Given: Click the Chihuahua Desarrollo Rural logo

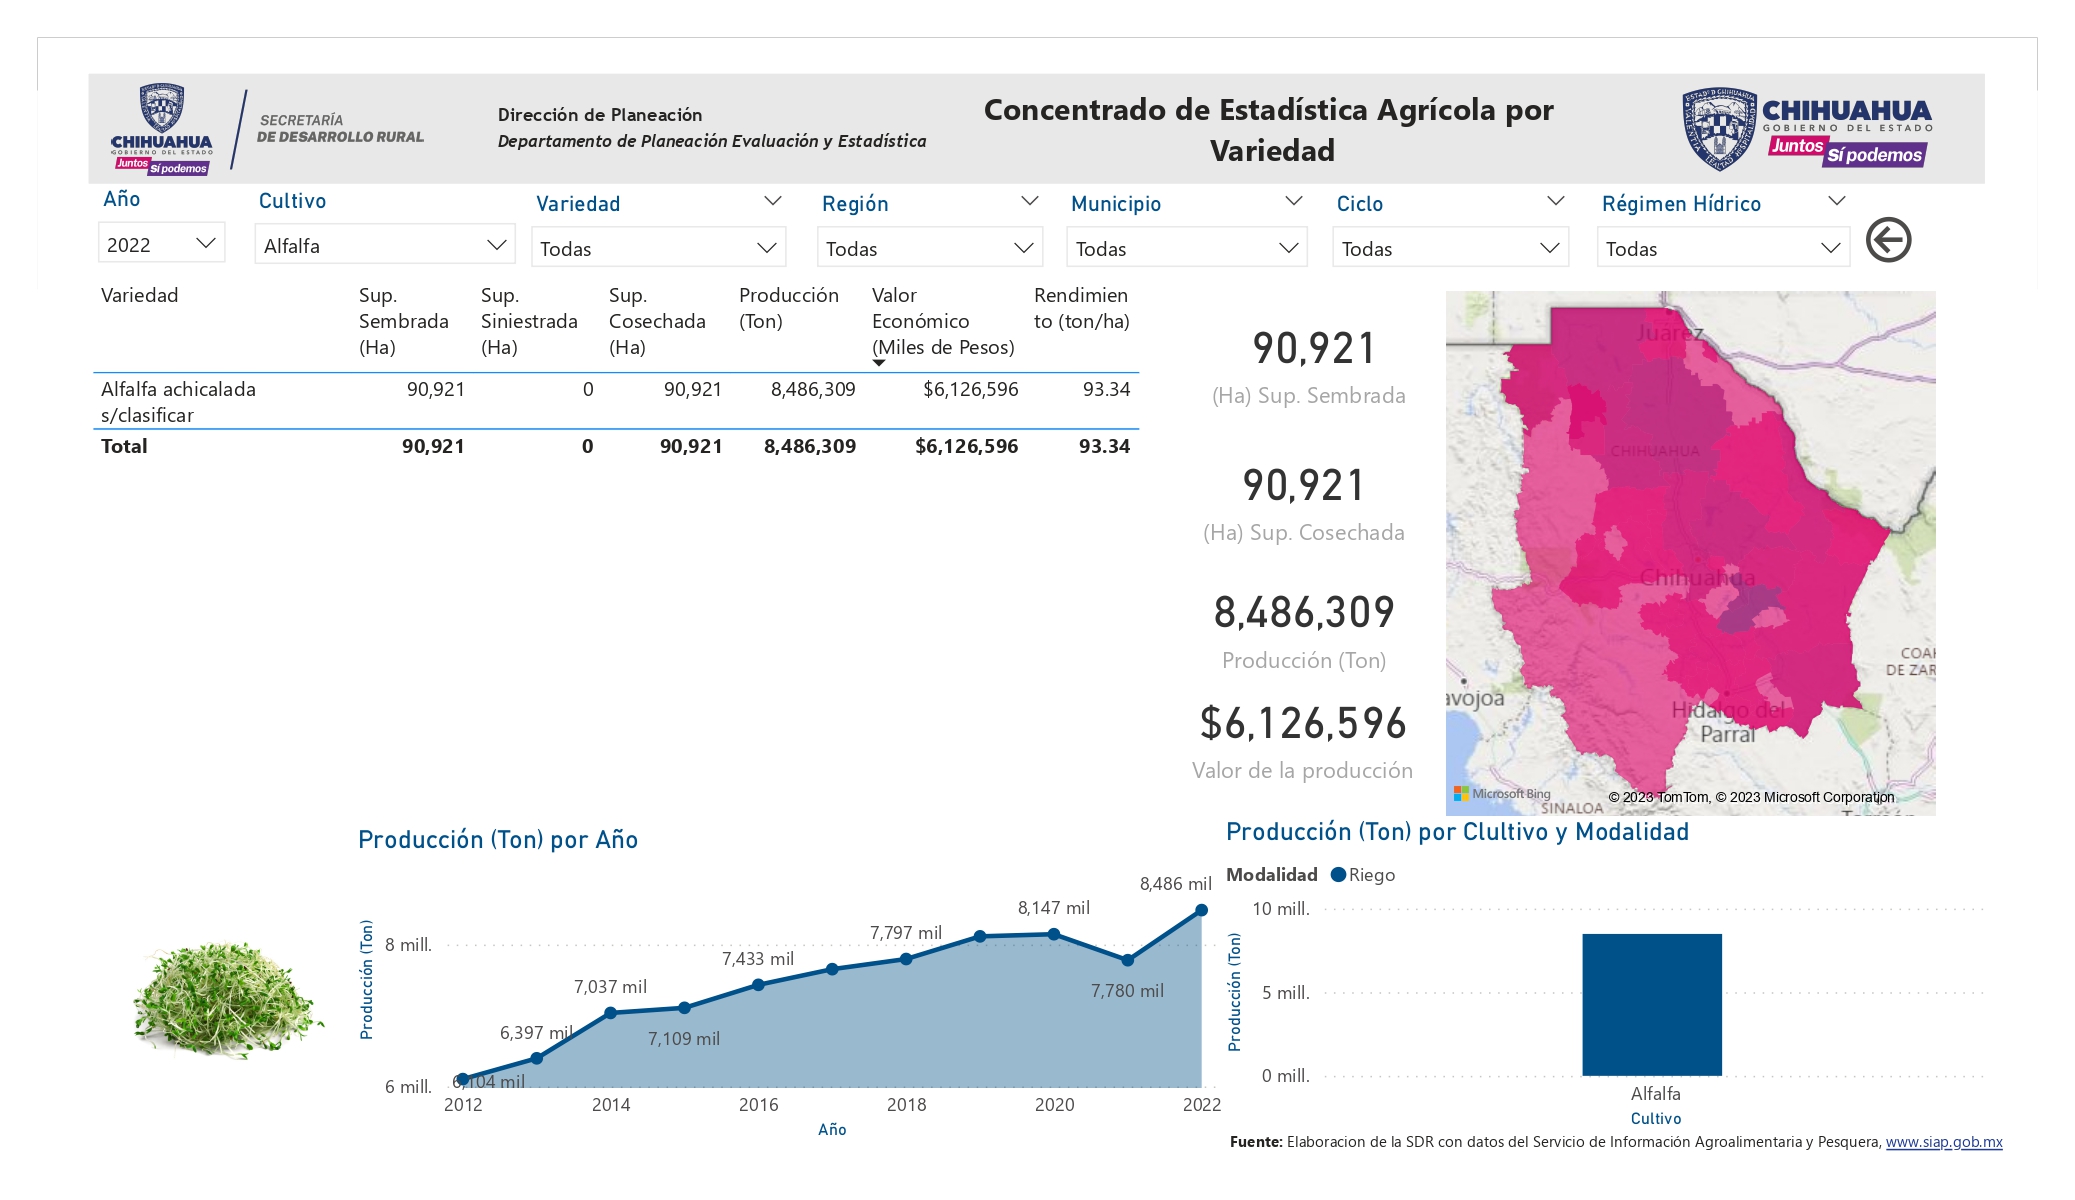Looking at the screenshot, I should pyautogui.click(x=267, y=130).
